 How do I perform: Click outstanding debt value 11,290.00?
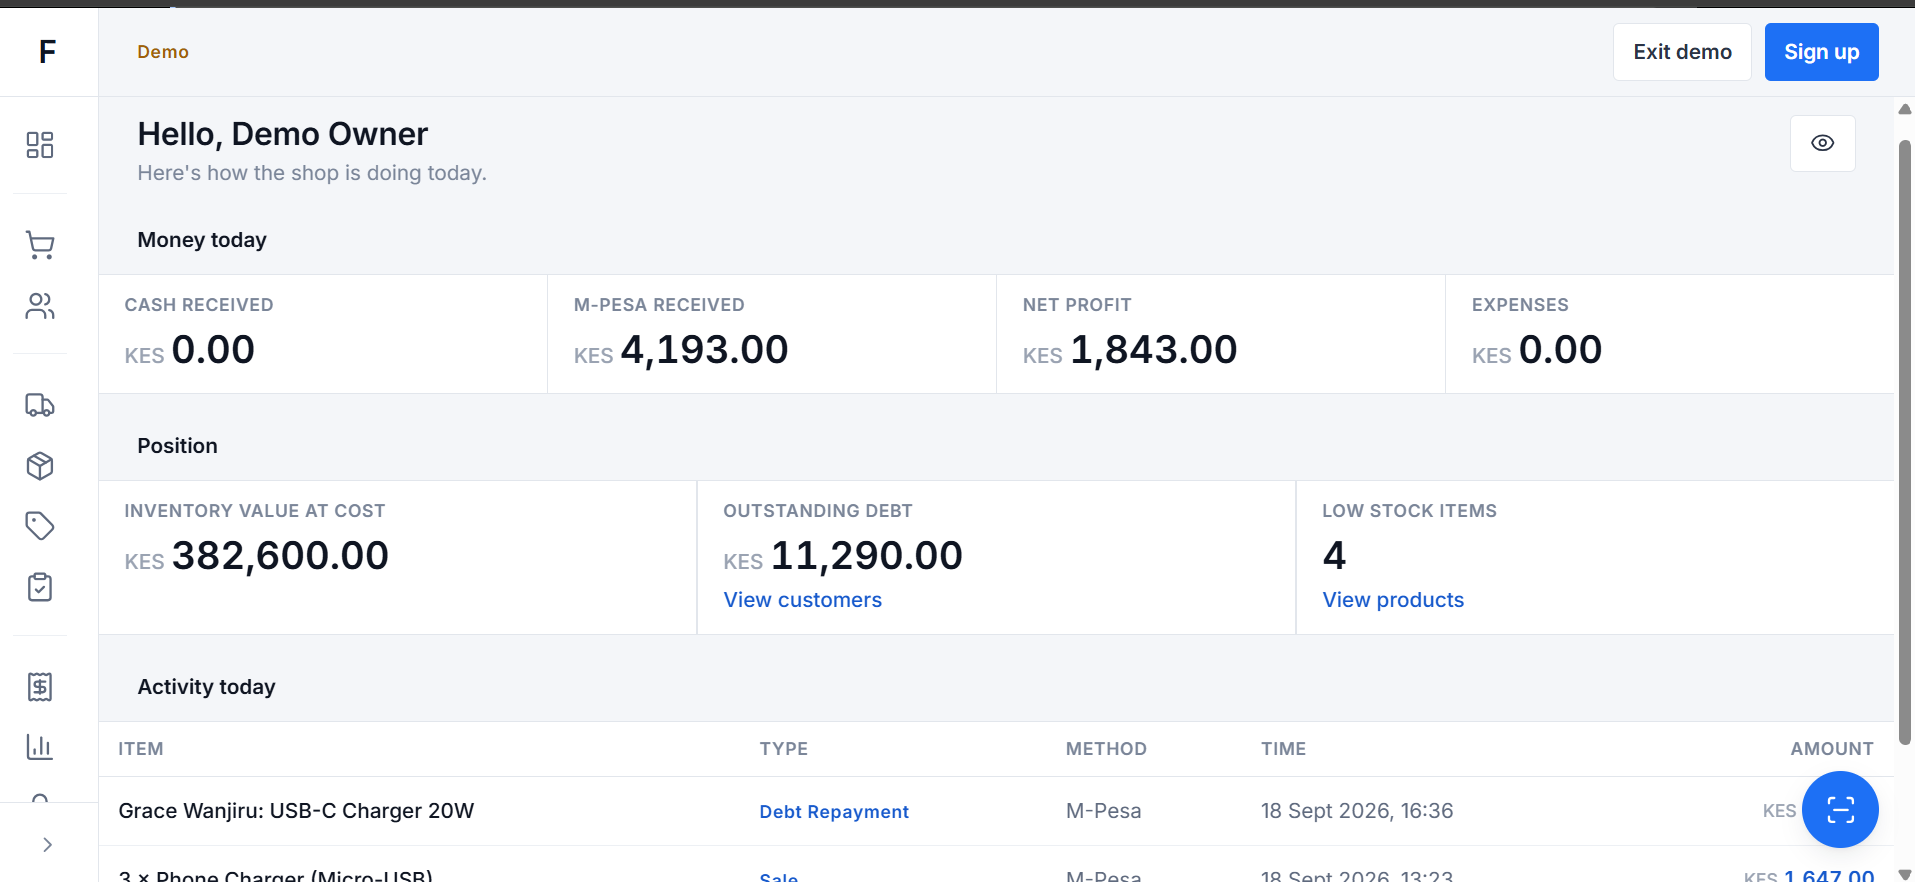[866, 556]
